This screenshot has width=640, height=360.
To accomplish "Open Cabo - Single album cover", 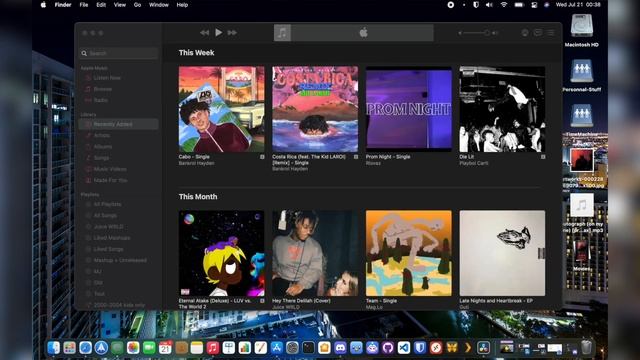I will coord(221,109).
